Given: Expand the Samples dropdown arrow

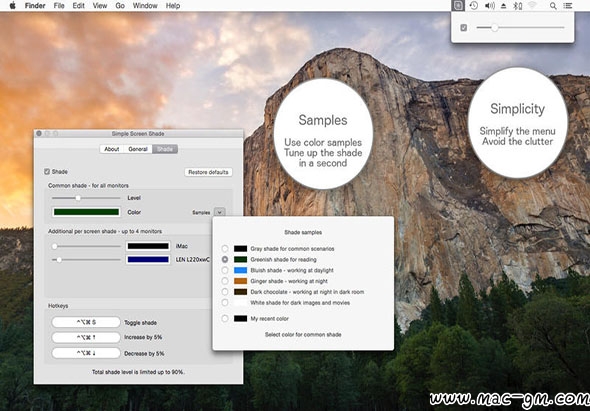Looking at the screenshot, I should [x=219, y=212].
